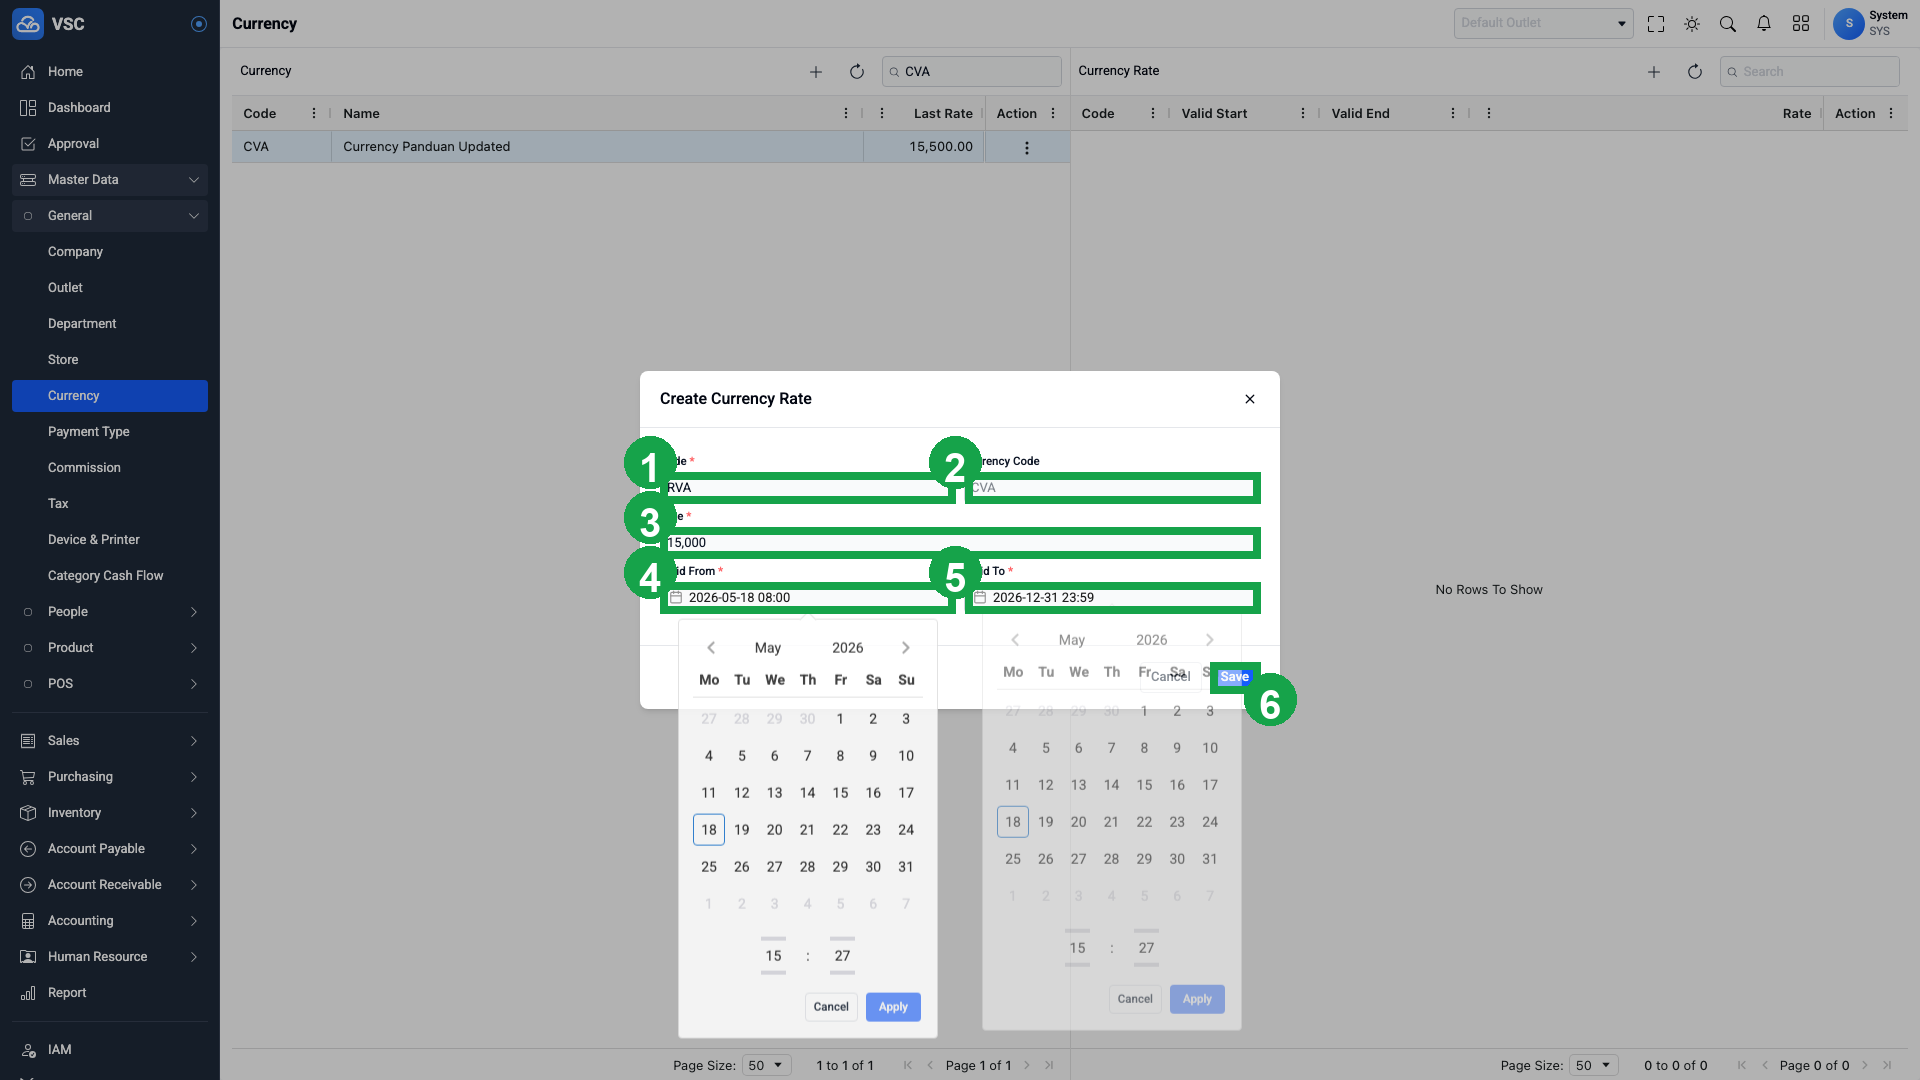Click the Rate field showing 15,000
The height and width of the screenshot is (1080, 1920).
(960, 543)
